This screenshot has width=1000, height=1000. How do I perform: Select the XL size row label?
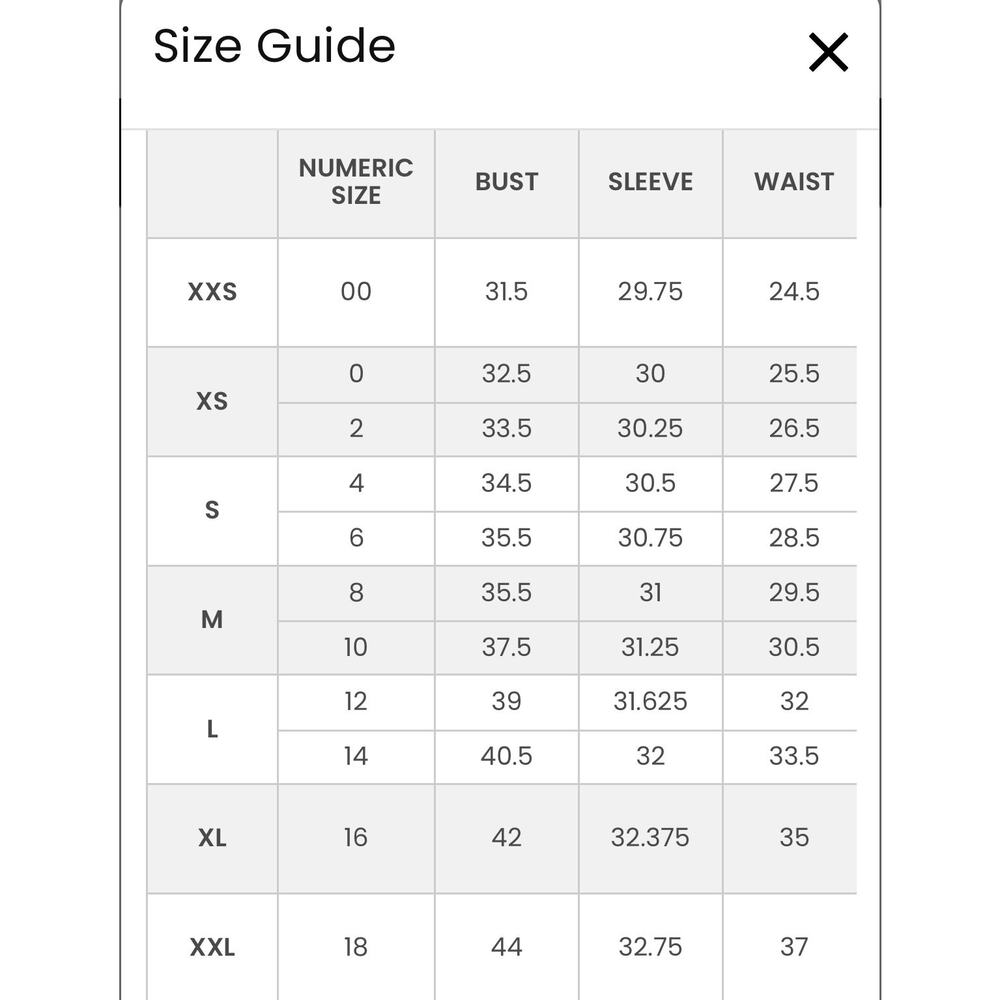[x=212, y=839]
